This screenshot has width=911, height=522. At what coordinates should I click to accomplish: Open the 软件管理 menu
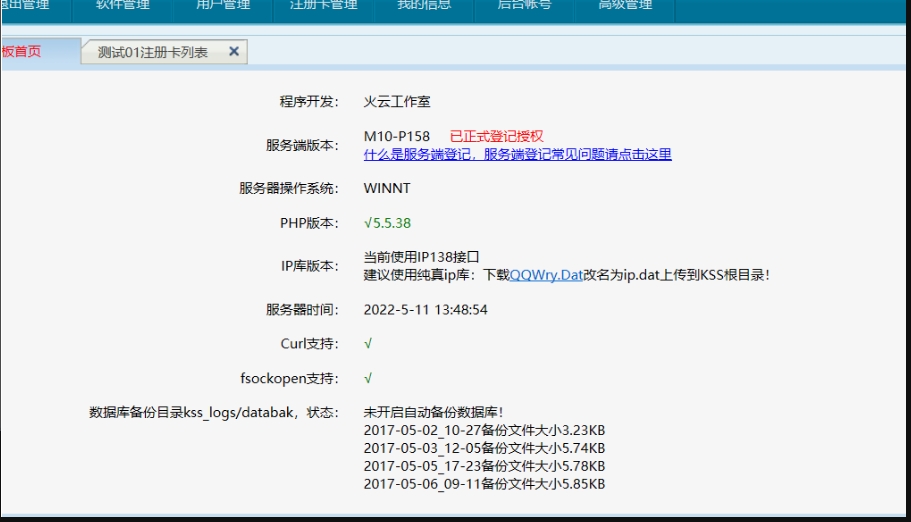point(123,6)
